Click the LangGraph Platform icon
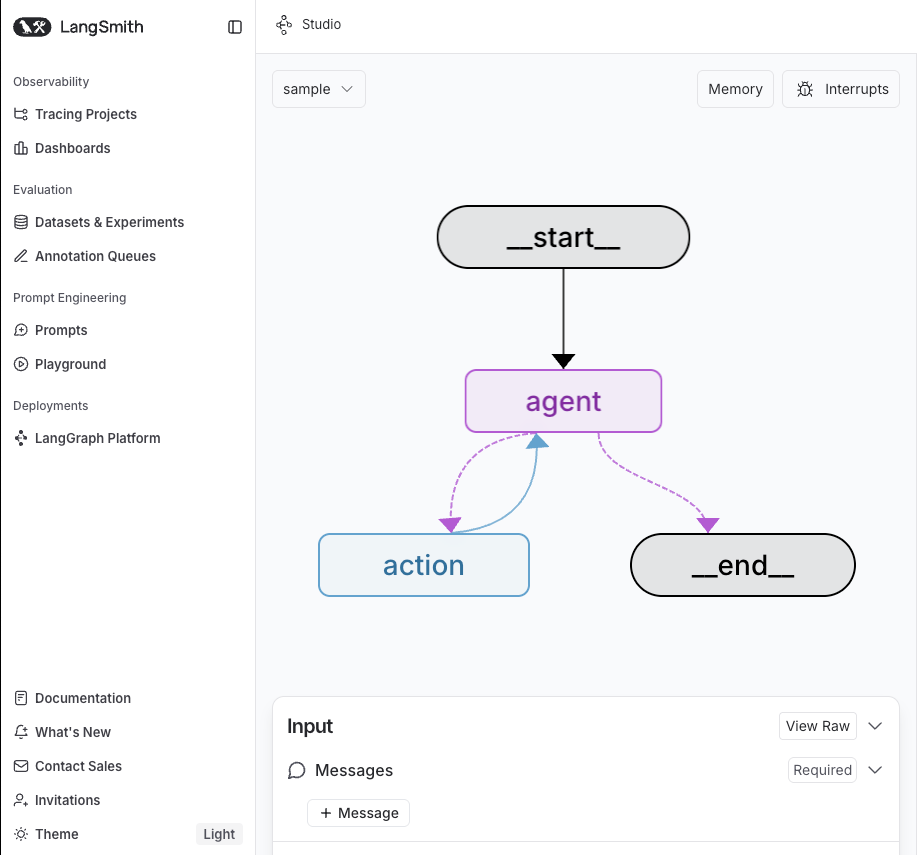 (x=21, y=438)
